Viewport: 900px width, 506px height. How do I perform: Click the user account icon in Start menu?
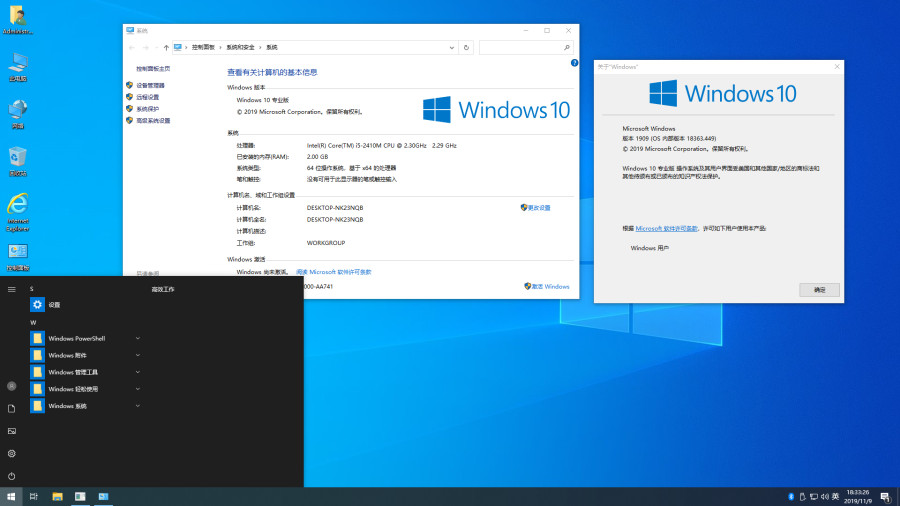(x=11, y=386)
